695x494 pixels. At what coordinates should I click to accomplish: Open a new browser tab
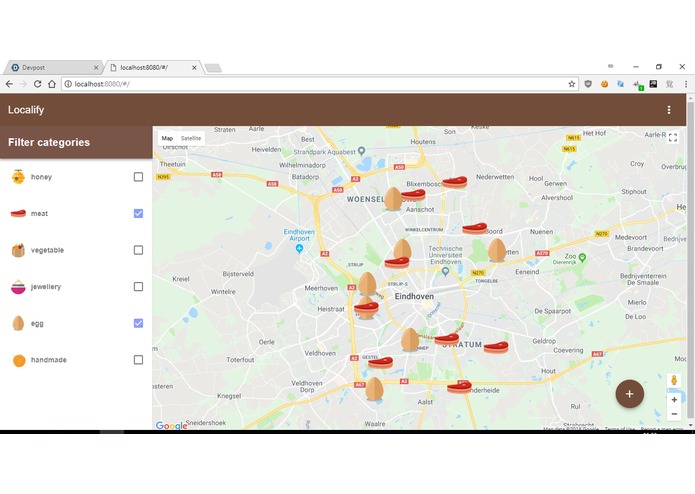pyautogui.click(x=213, y=68)
